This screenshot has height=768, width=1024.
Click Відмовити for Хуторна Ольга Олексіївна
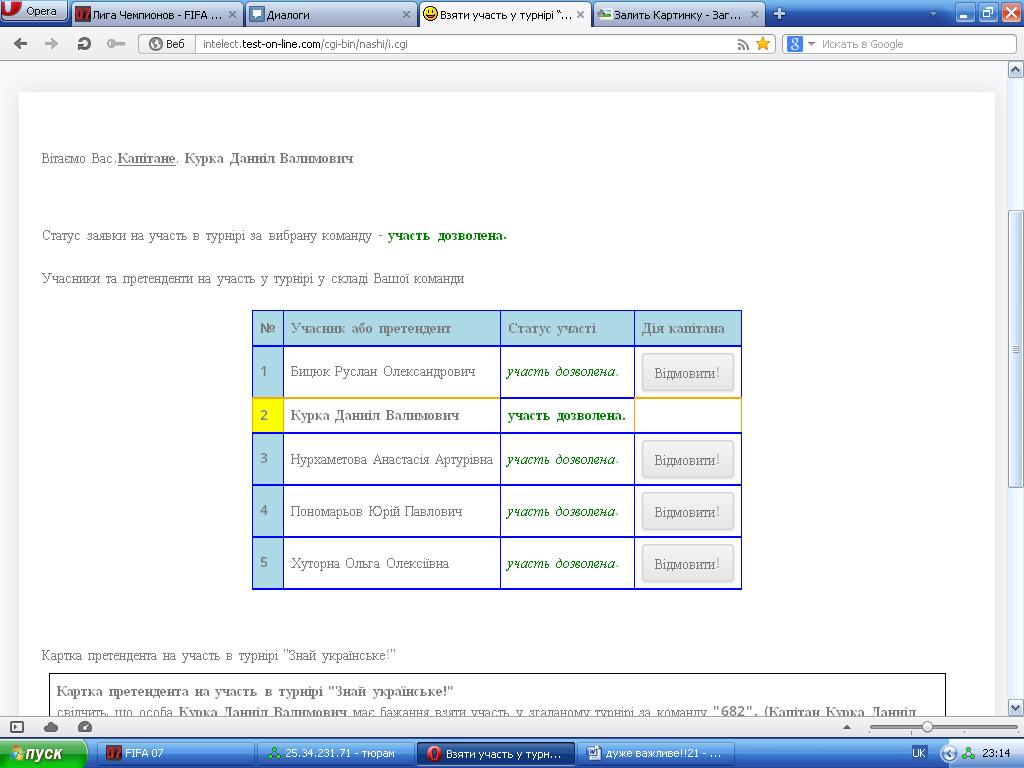pyautogui.click(x=687, y=564)
